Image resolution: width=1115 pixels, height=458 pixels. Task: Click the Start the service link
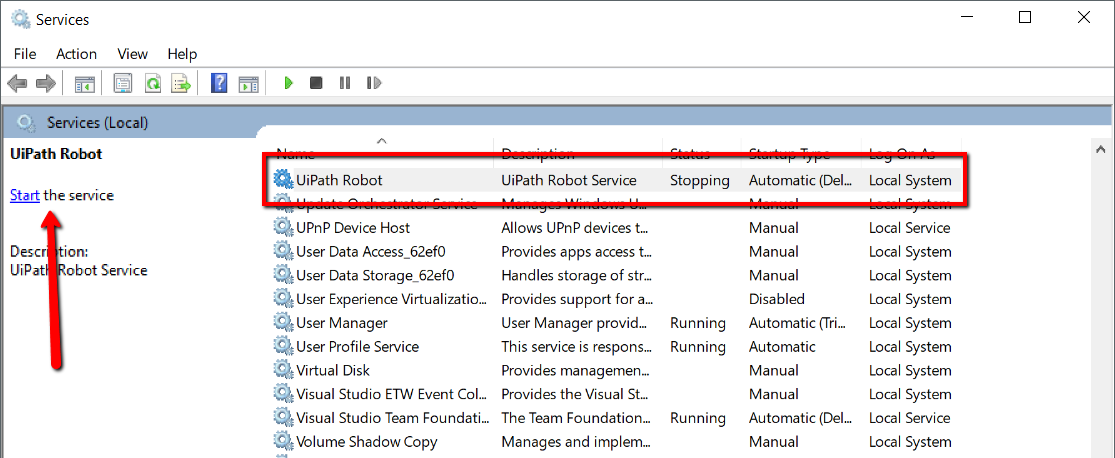click(25, 195)
